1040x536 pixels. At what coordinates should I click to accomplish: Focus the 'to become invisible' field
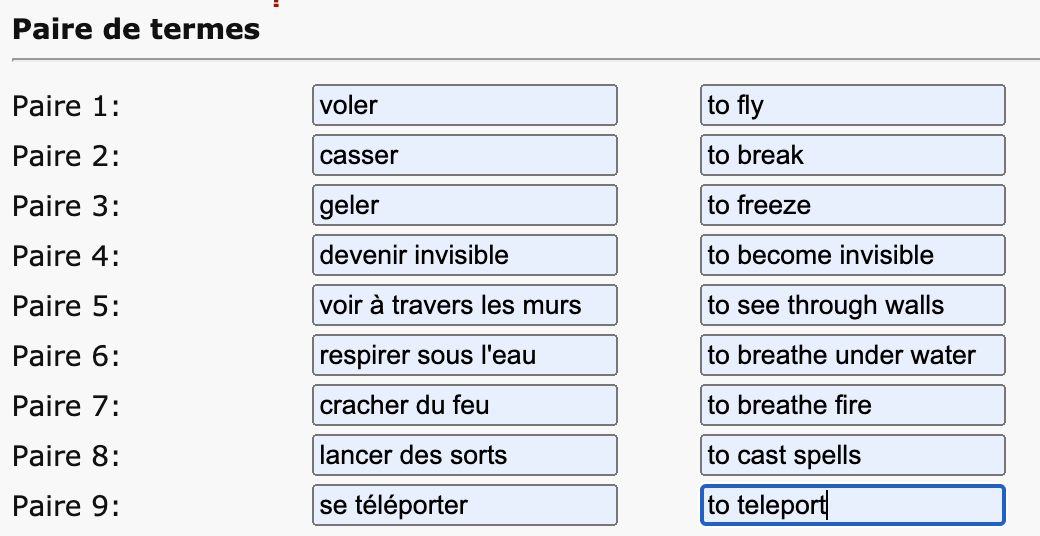(852, 255)
